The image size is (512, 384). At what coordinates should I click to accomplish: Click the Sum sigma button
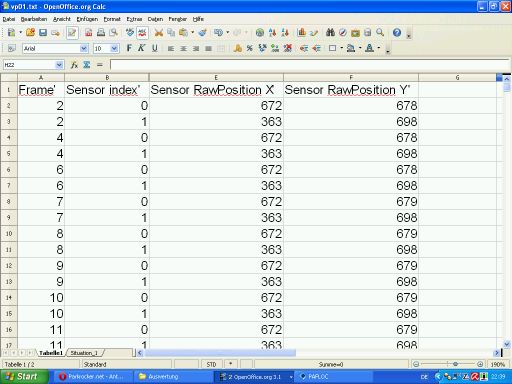(87, 65)
